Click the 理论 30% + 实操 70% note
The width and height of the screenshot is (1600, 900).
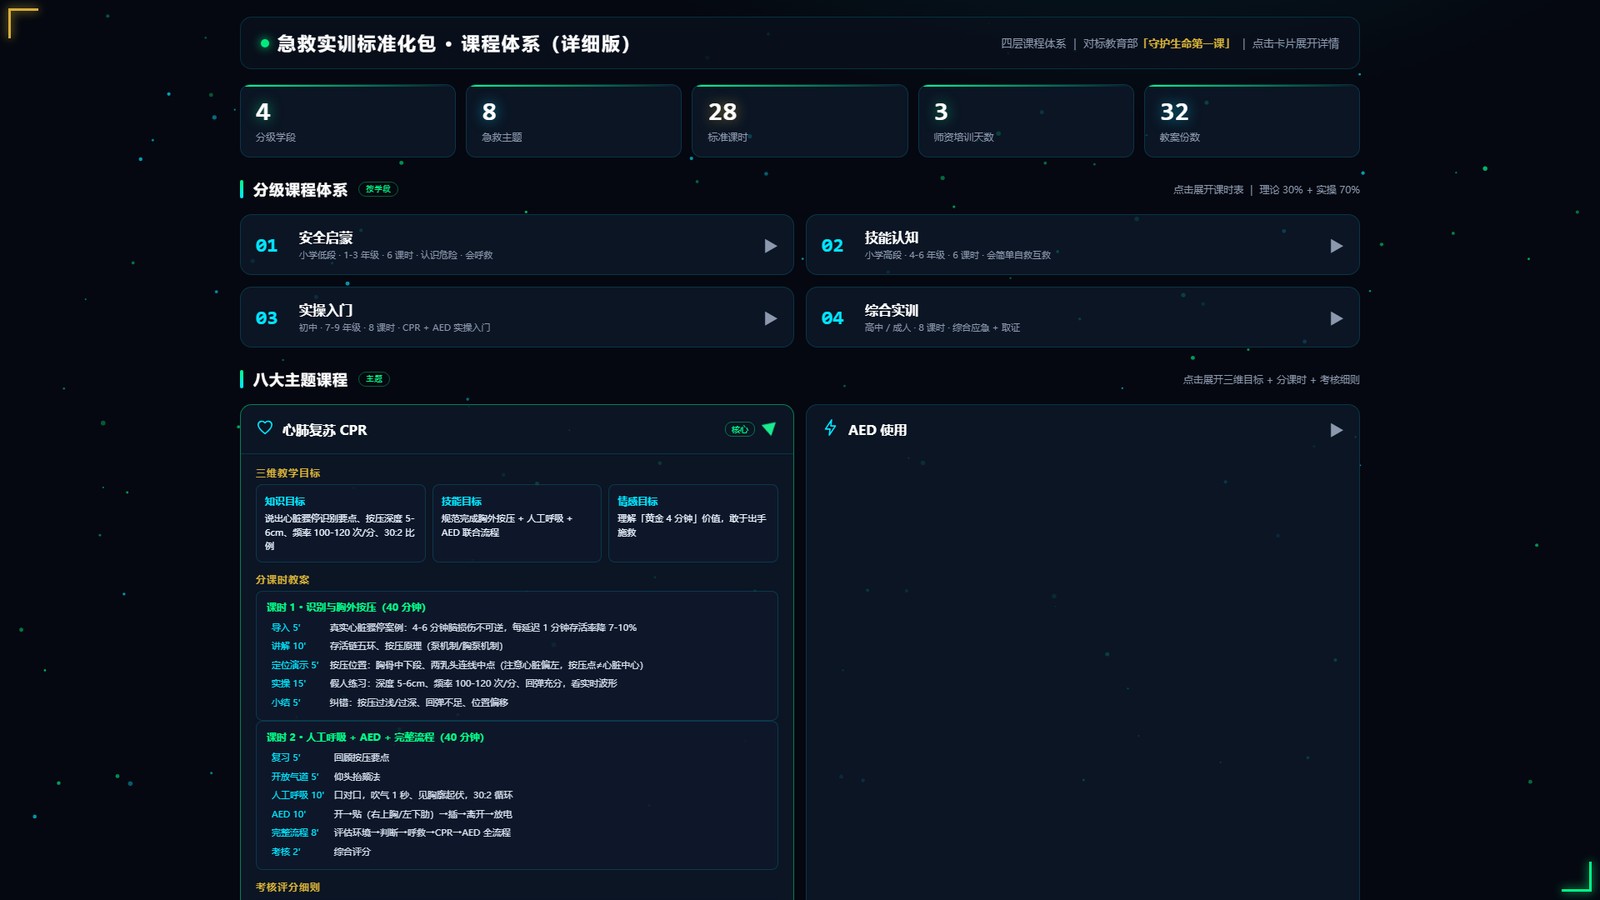(x=1309, y=190)
